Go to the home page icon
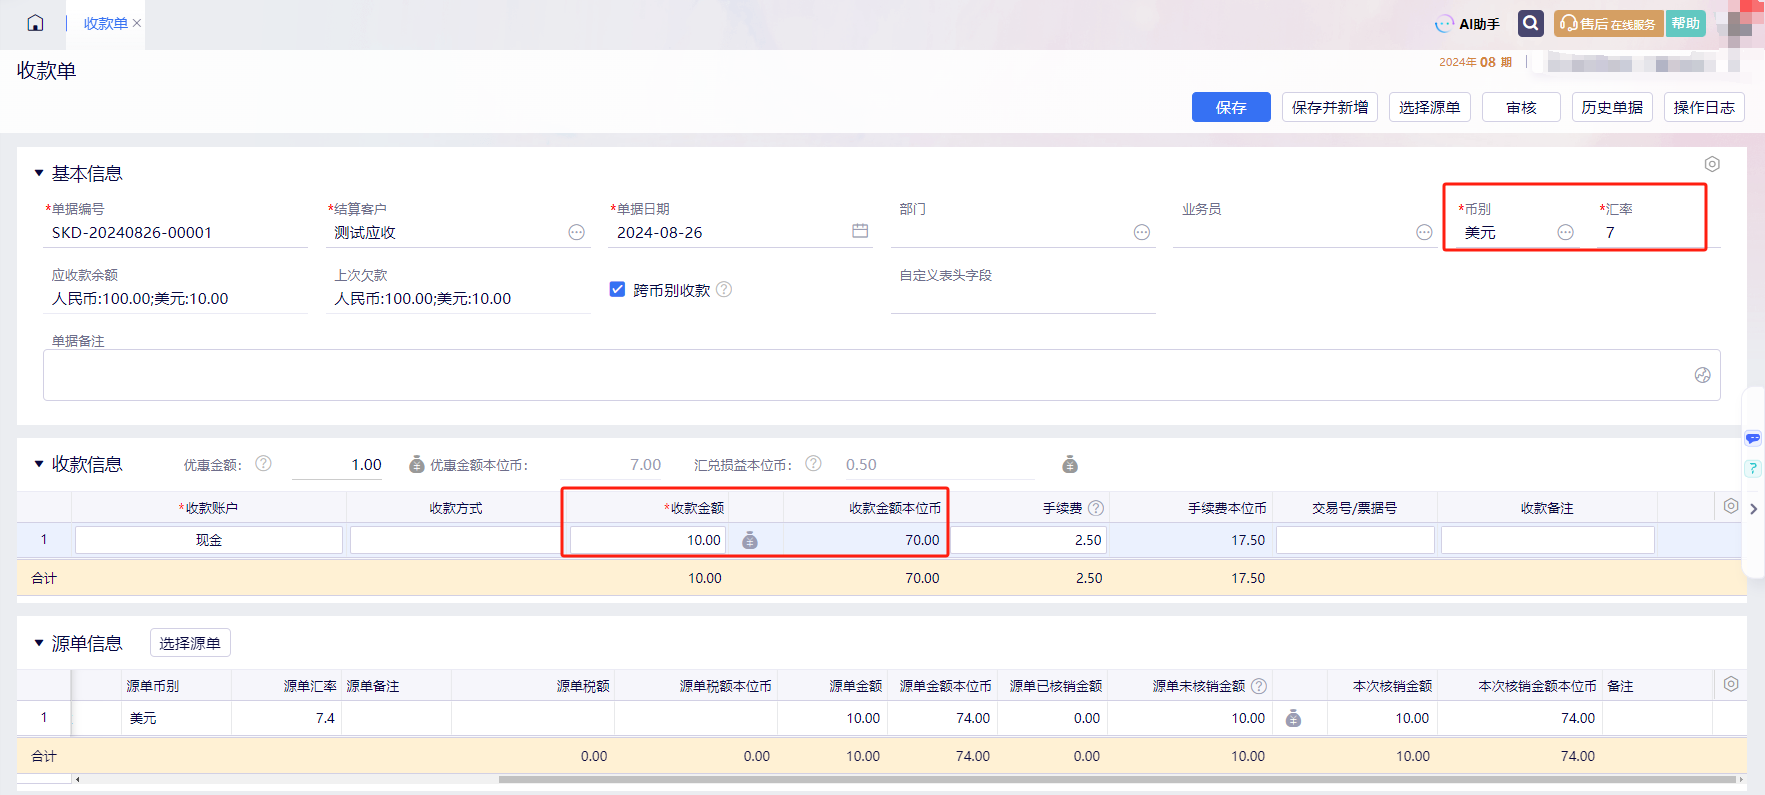Image resolution: width=1765 pixels, height=795 pixels. tap(35, 23)
